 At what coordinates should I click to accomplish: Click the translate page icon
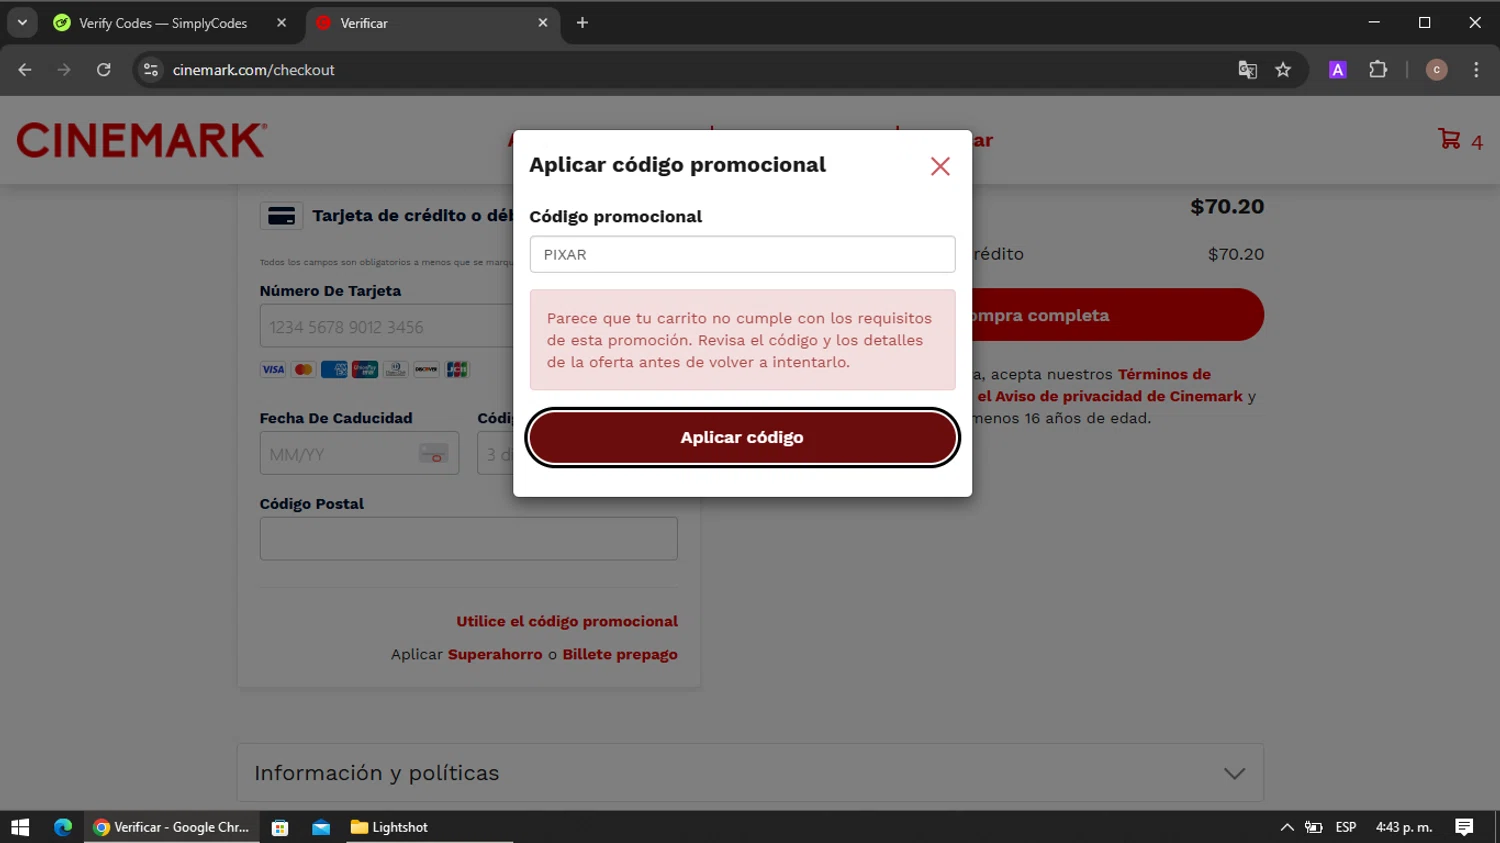tap(1247, 70)
